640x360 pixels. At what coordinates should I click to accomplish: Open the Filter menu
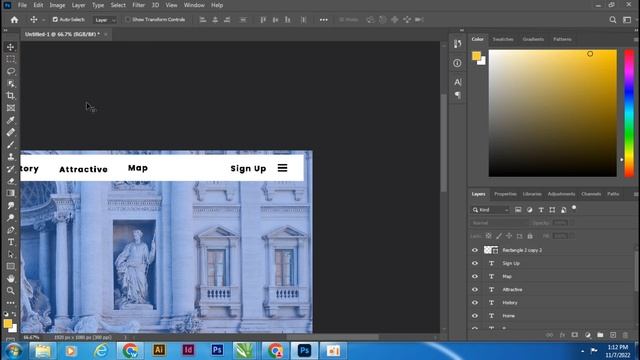pyautogui.click(x=138, y=5)
